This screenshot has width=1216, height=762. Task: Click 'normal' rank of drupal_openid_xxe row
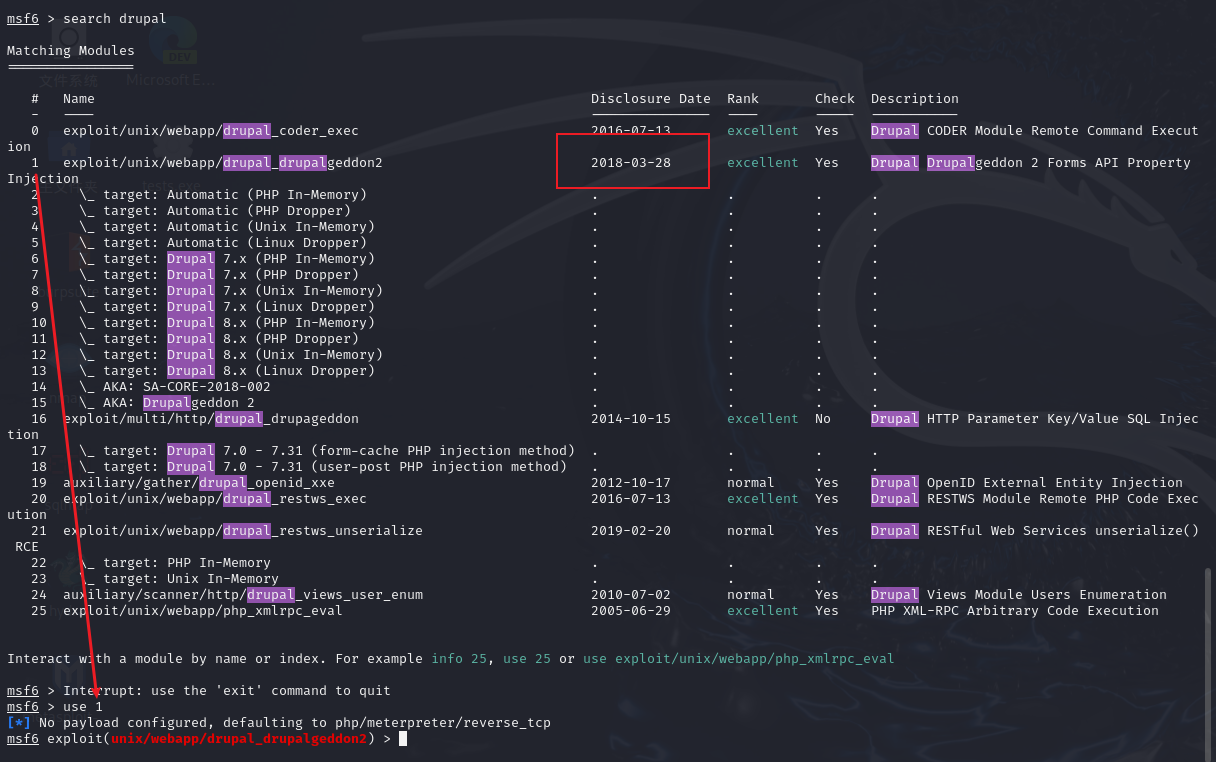tap(751, 483)
